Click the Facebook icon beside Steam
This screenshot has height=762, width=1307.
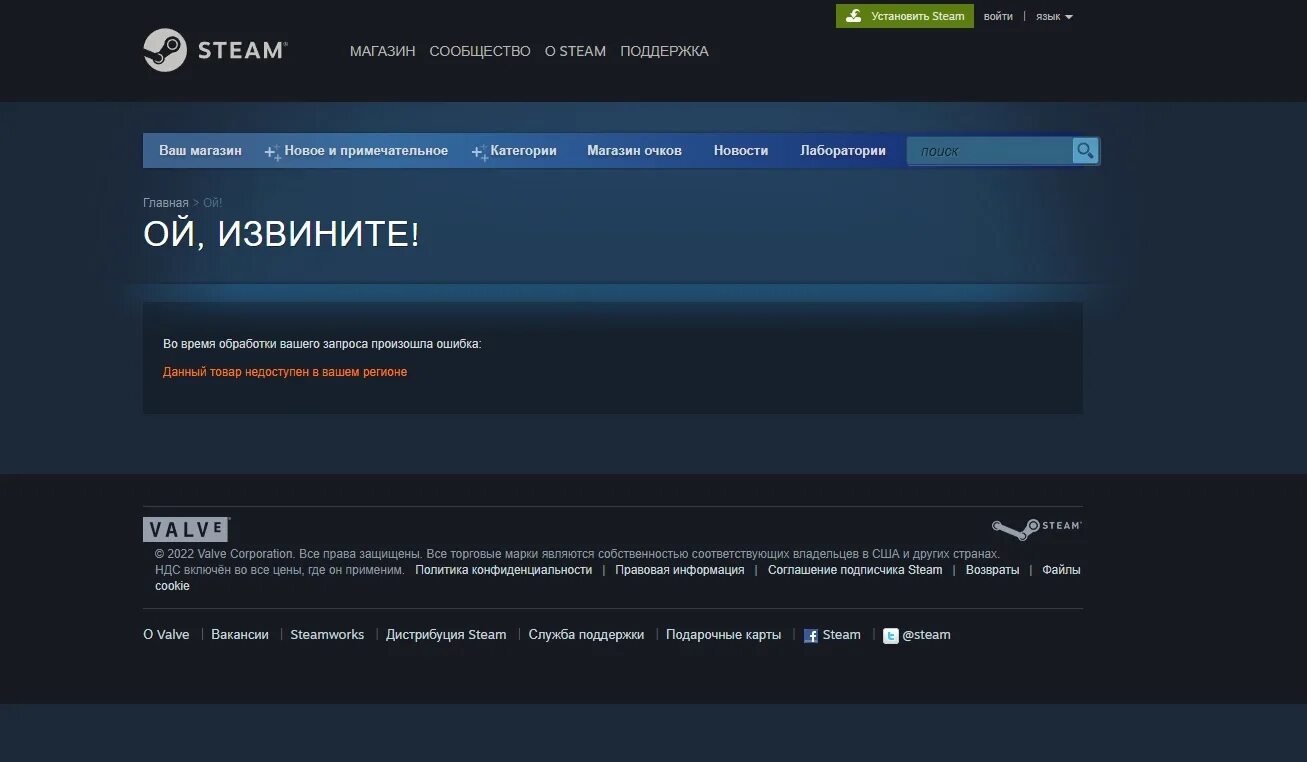(x=811, y=636)
